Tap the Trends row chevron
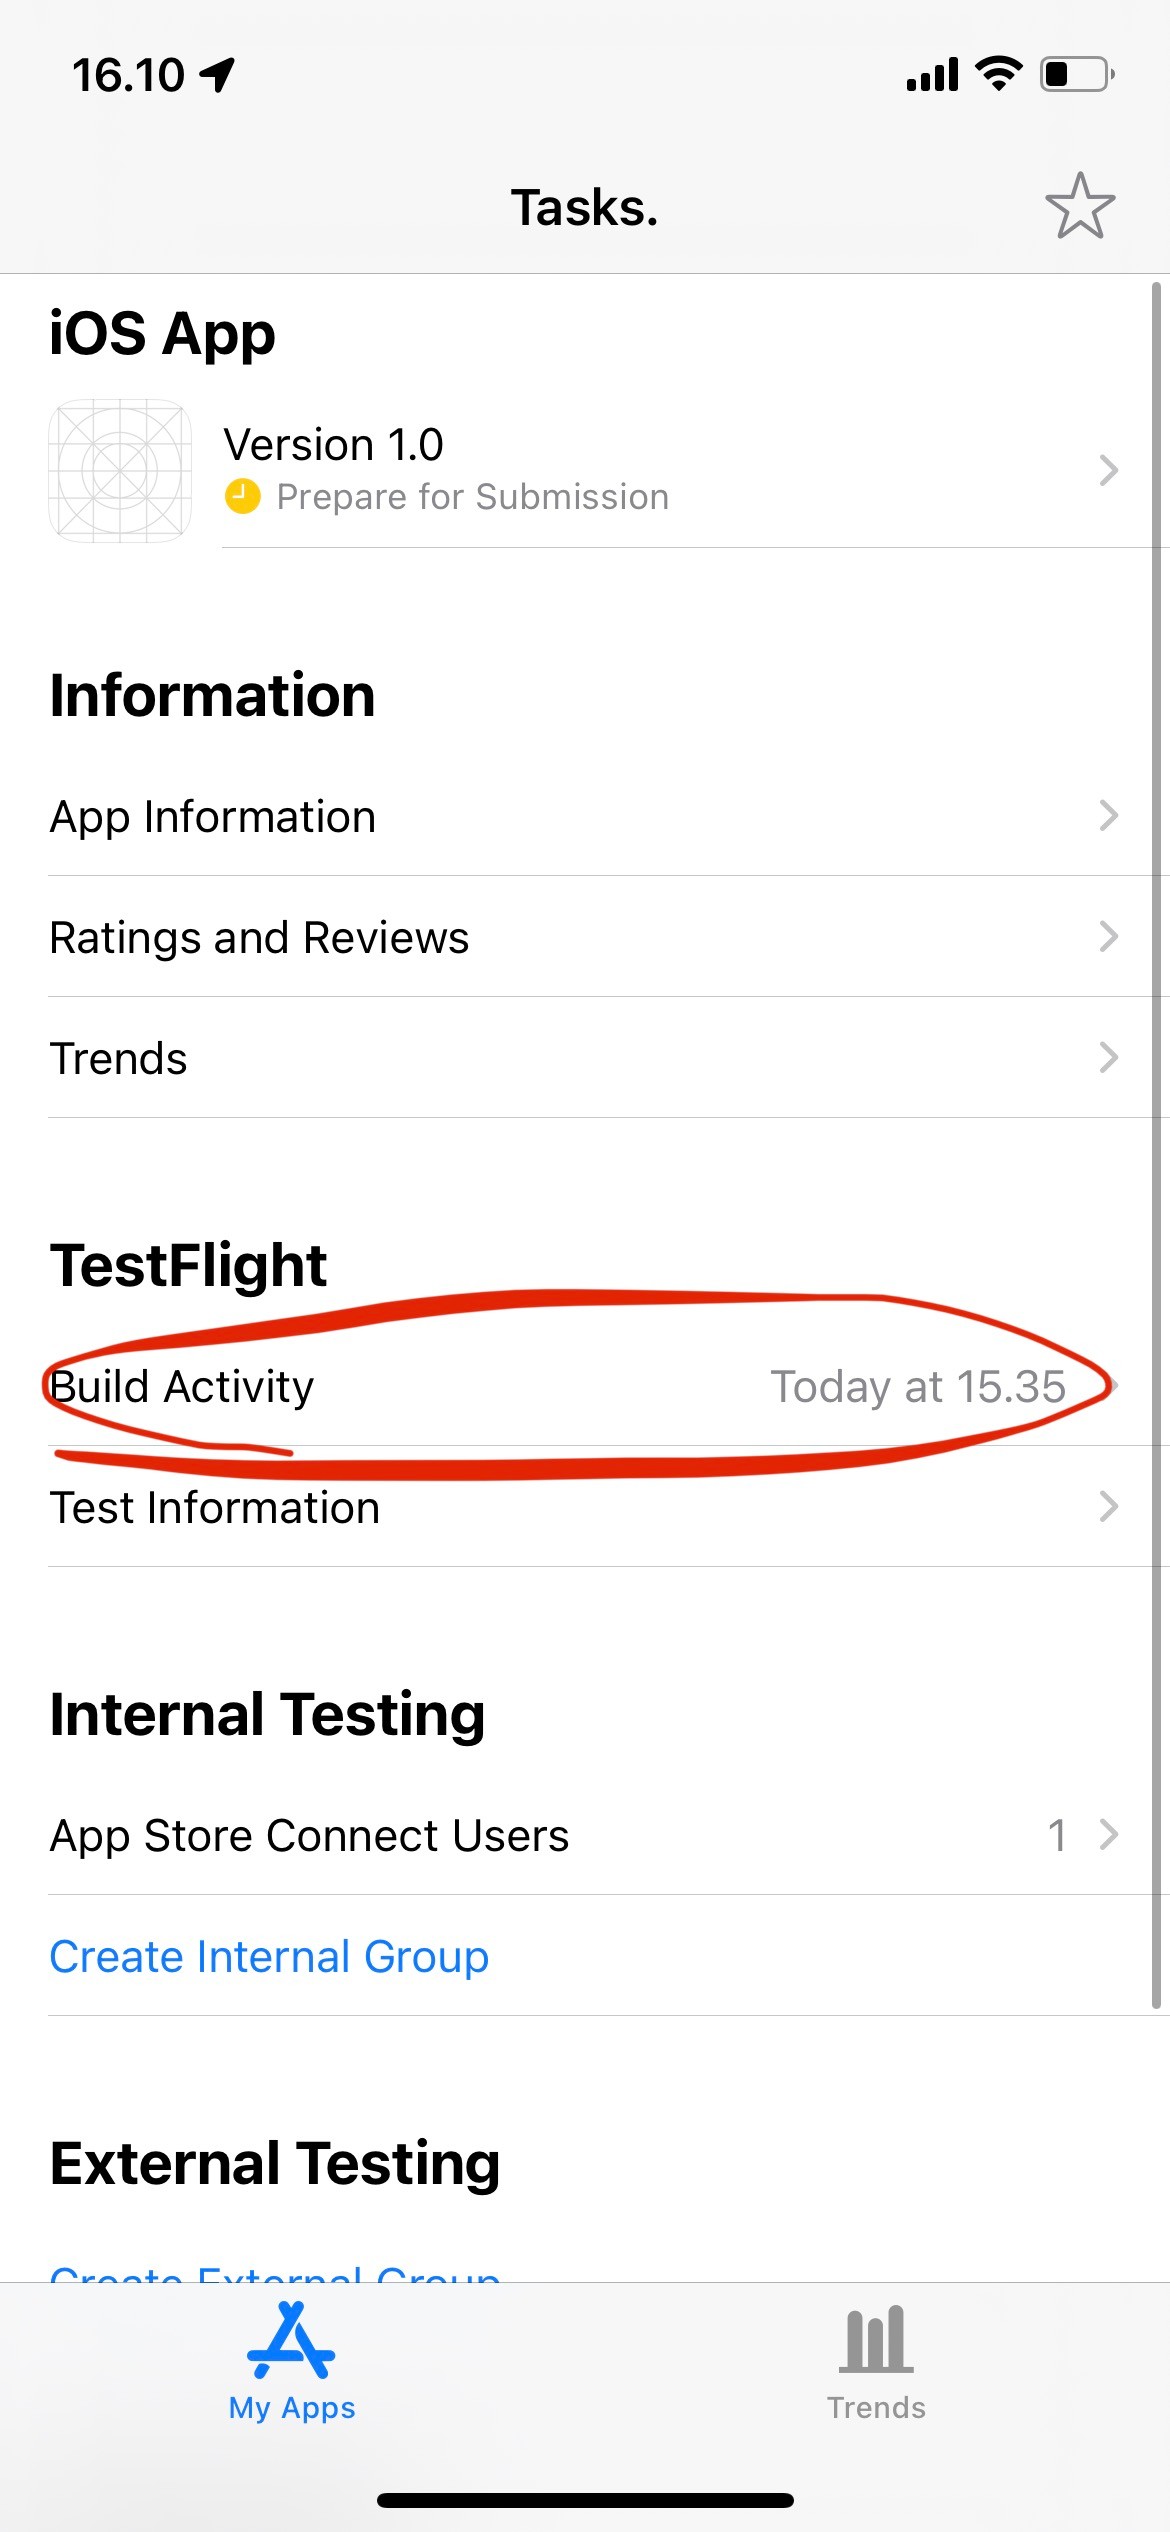 [x=1107, y=1058]
